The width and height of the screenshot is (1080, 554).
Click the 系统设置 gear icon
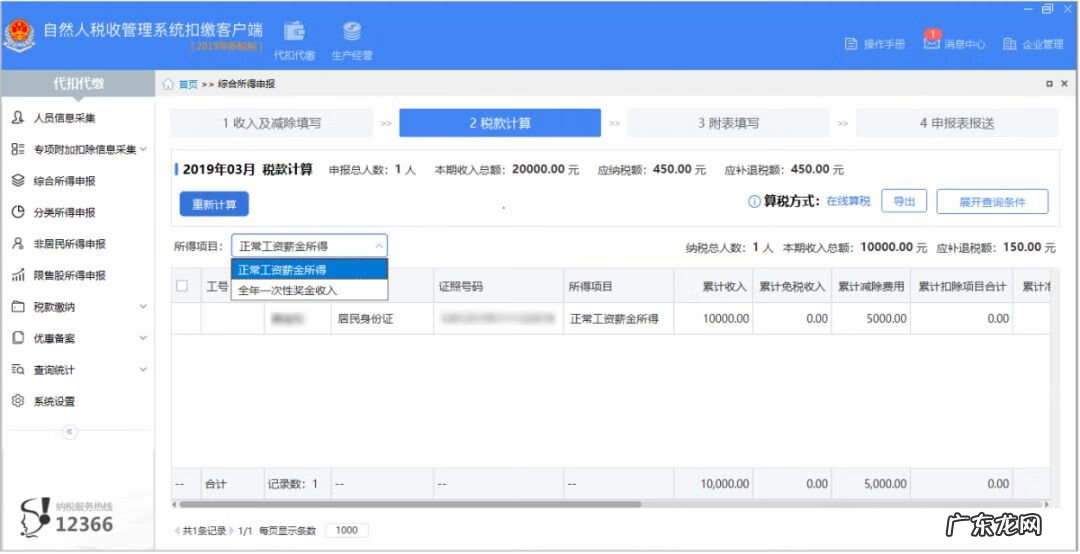pos(19,401)
